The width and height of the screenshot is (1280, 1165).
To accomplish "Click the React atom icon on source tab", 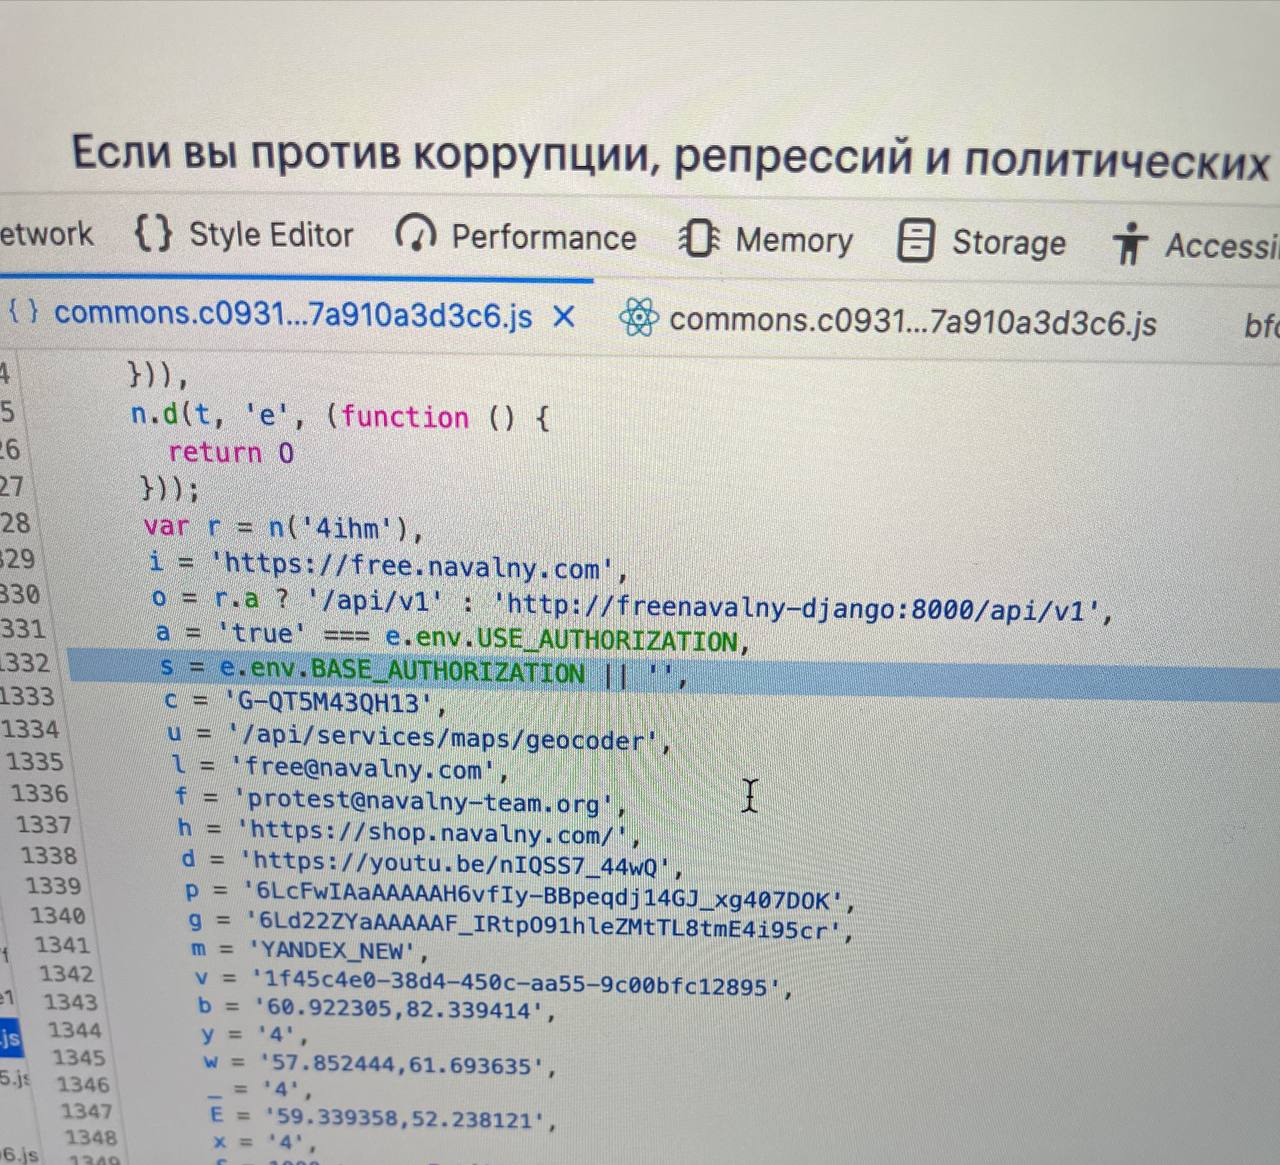I will (638, 319).
